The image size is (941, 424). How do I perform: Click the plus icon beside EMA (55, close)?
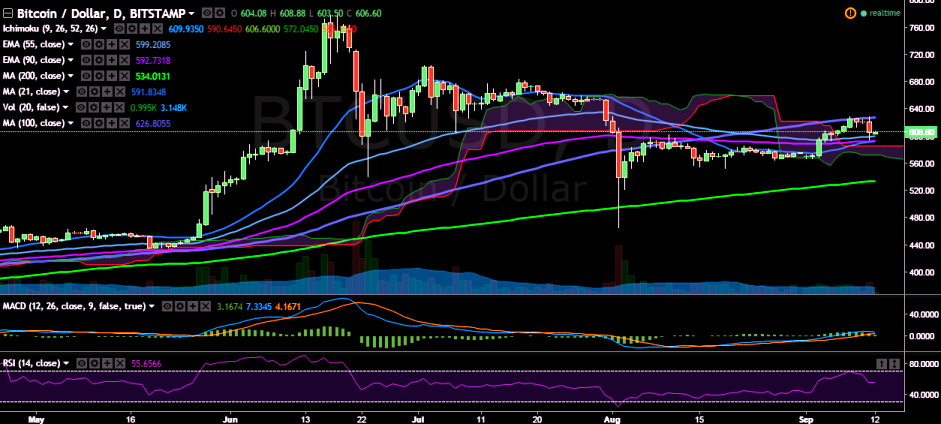coord(112,44)
